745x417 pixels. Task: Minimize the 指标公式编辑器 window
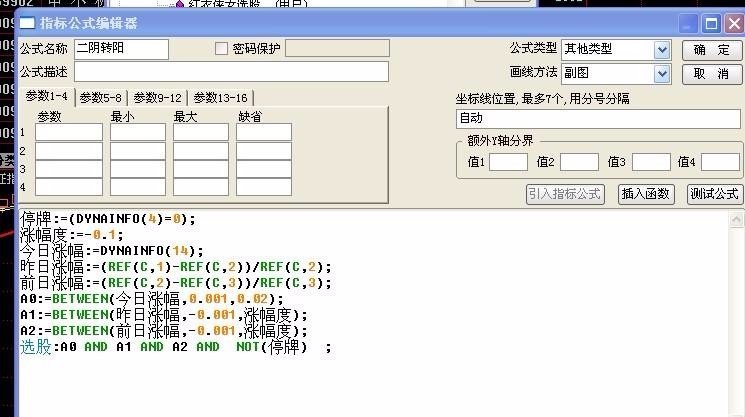tap(688, 24)
